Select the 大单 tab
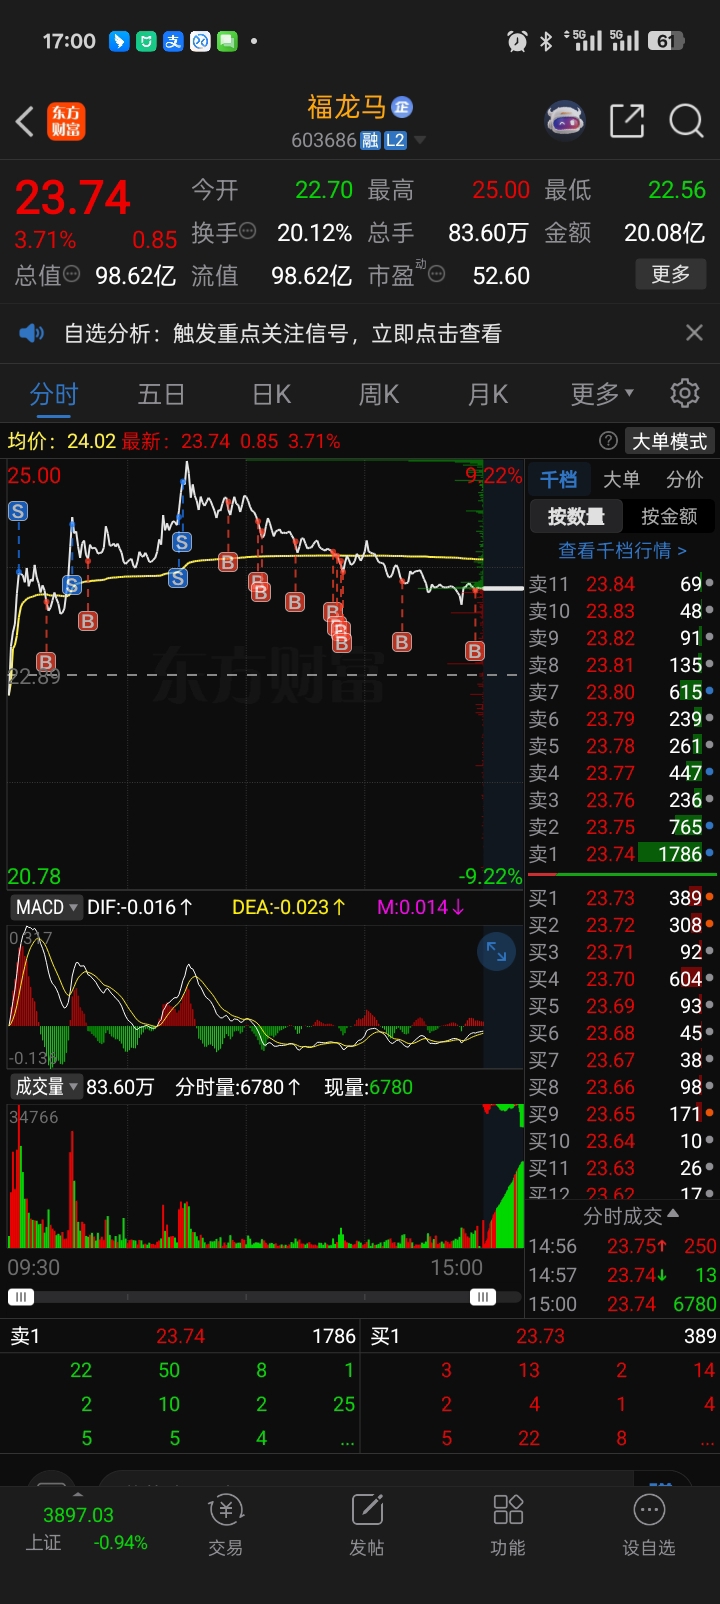 pos(621,479)
